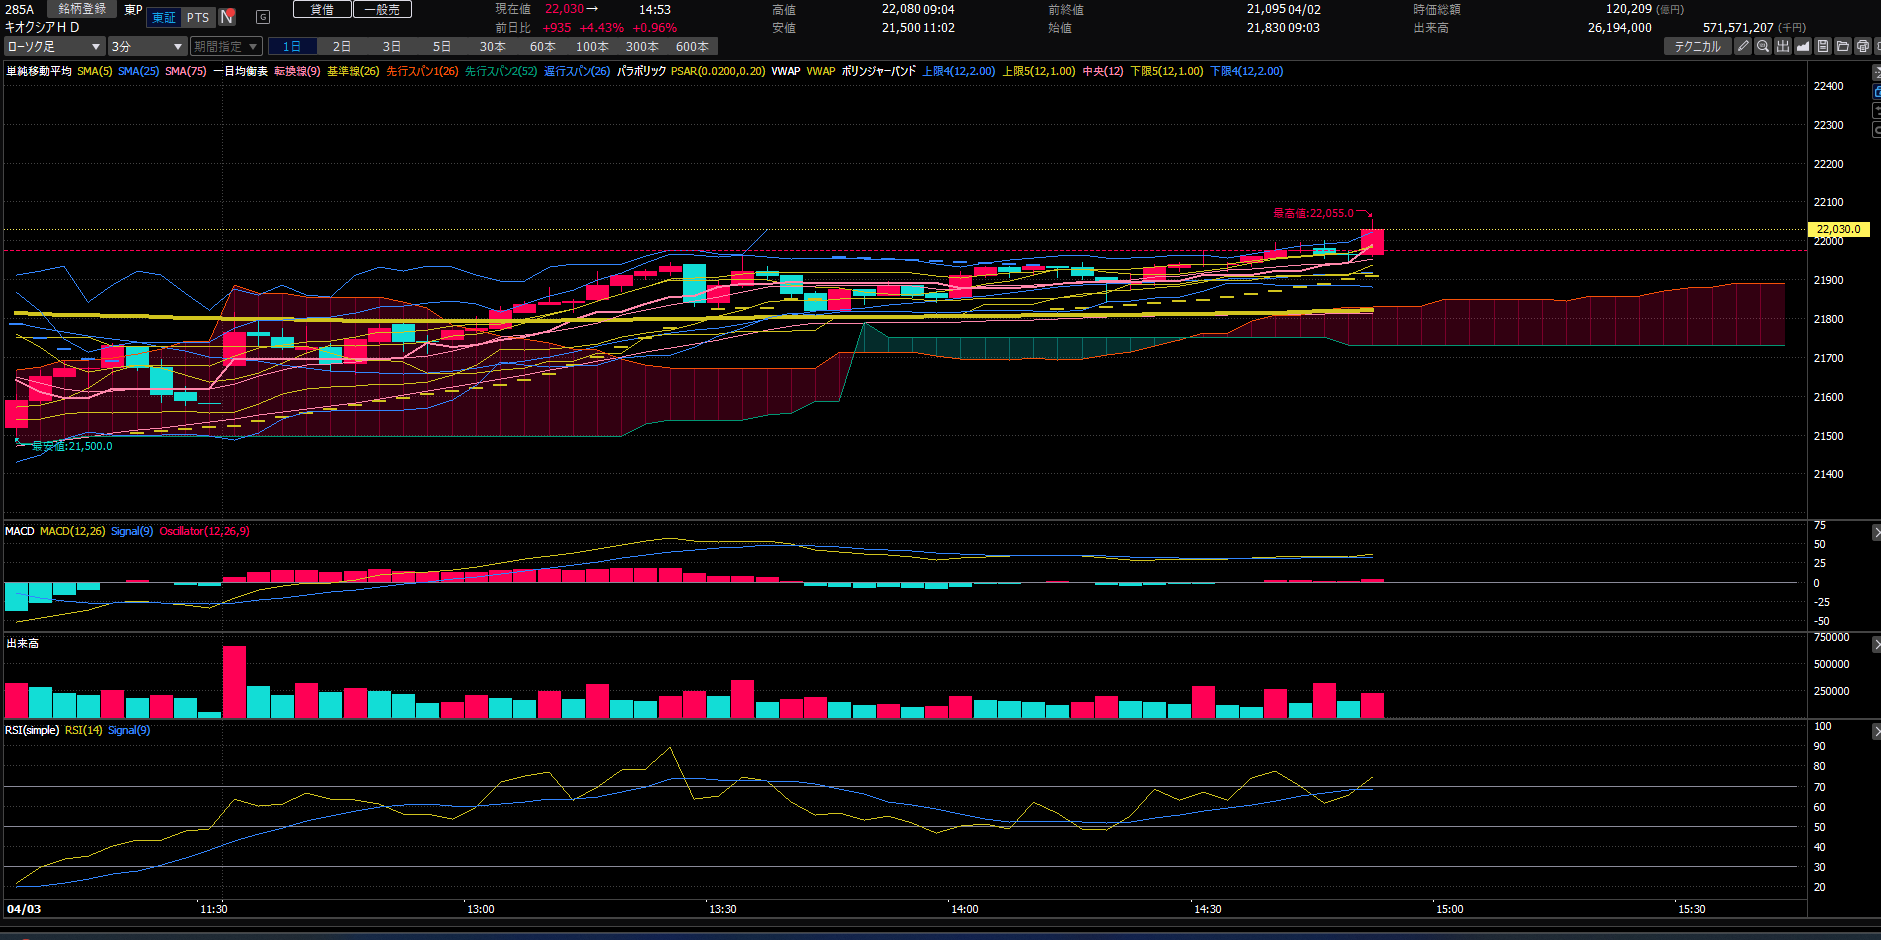
Task: Select the 5日 range tab
Action: (442, 47)
